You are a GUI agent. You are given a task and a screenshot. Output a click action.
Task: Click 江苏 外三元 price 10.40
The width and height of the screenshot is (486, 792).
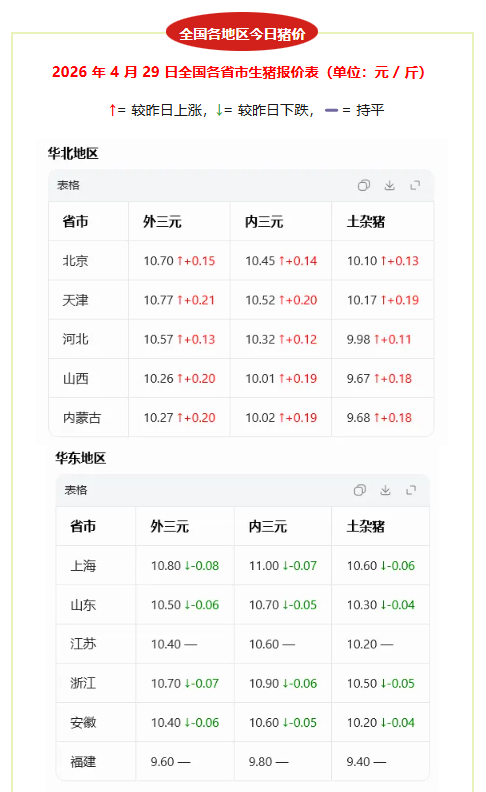point(166,644)
